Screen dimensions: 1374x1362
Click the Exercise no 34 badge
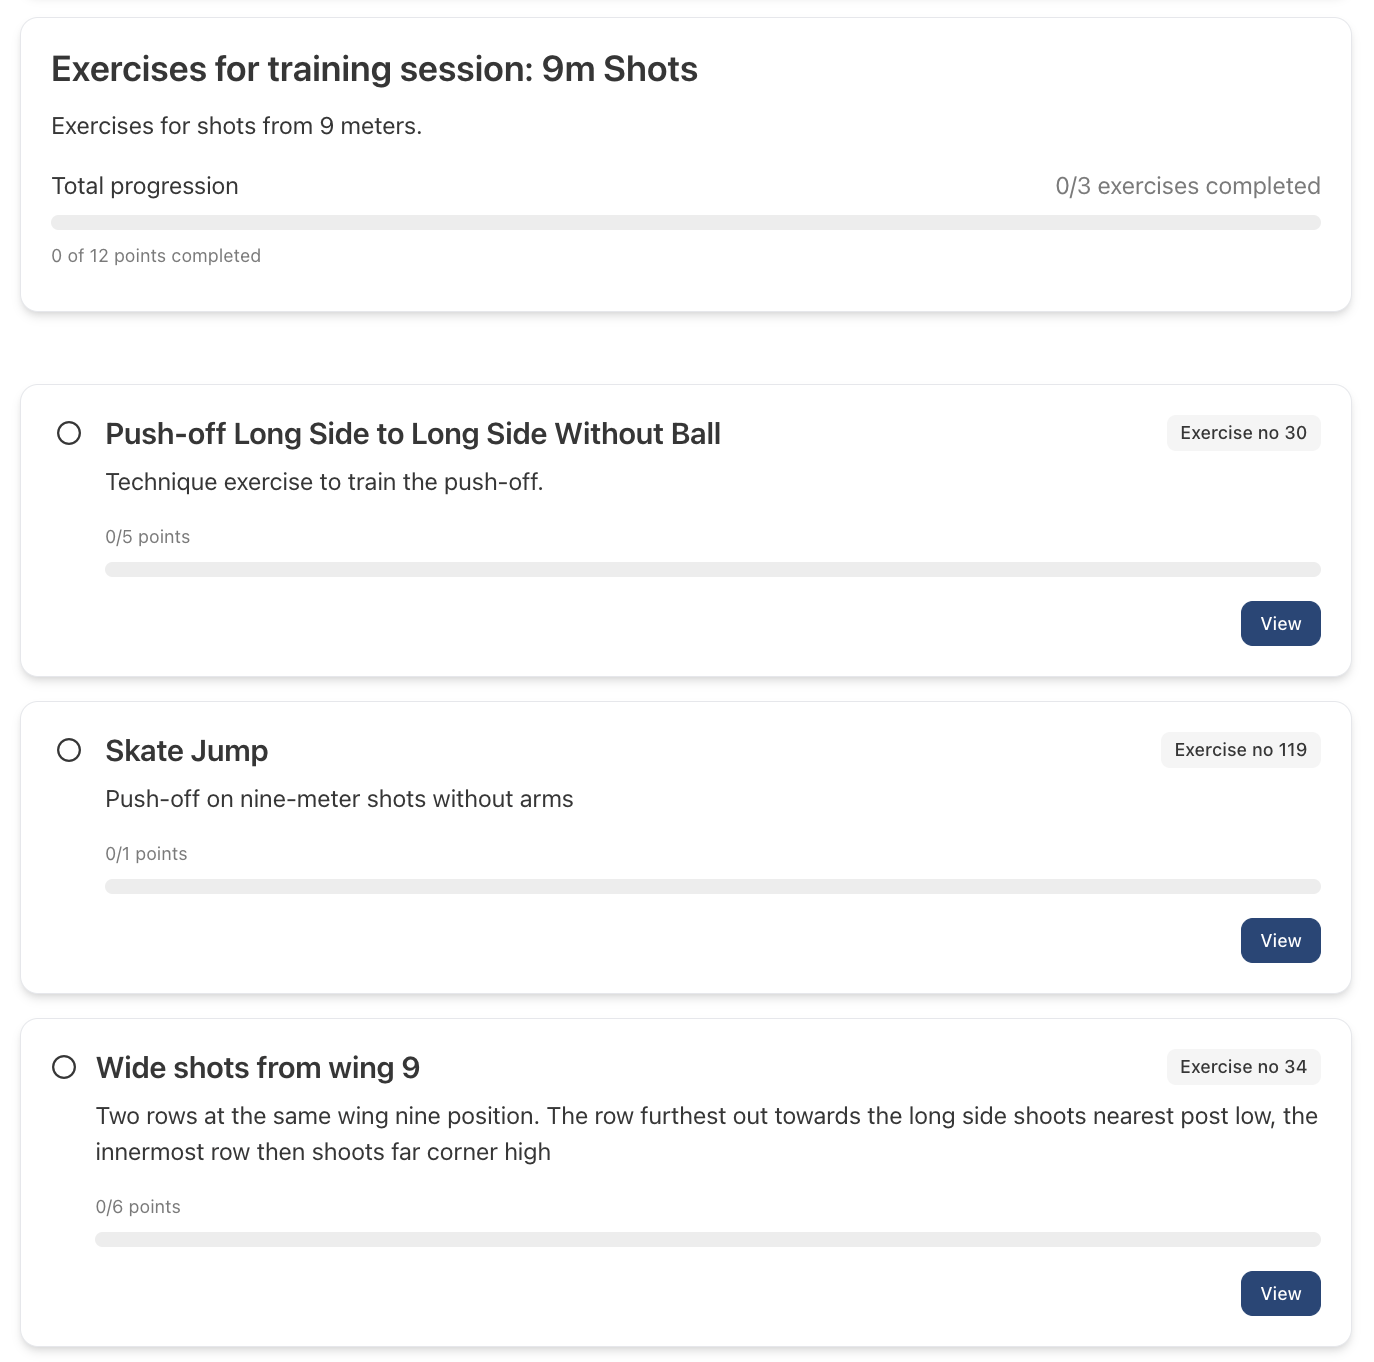click(x=1243, y=1066)
